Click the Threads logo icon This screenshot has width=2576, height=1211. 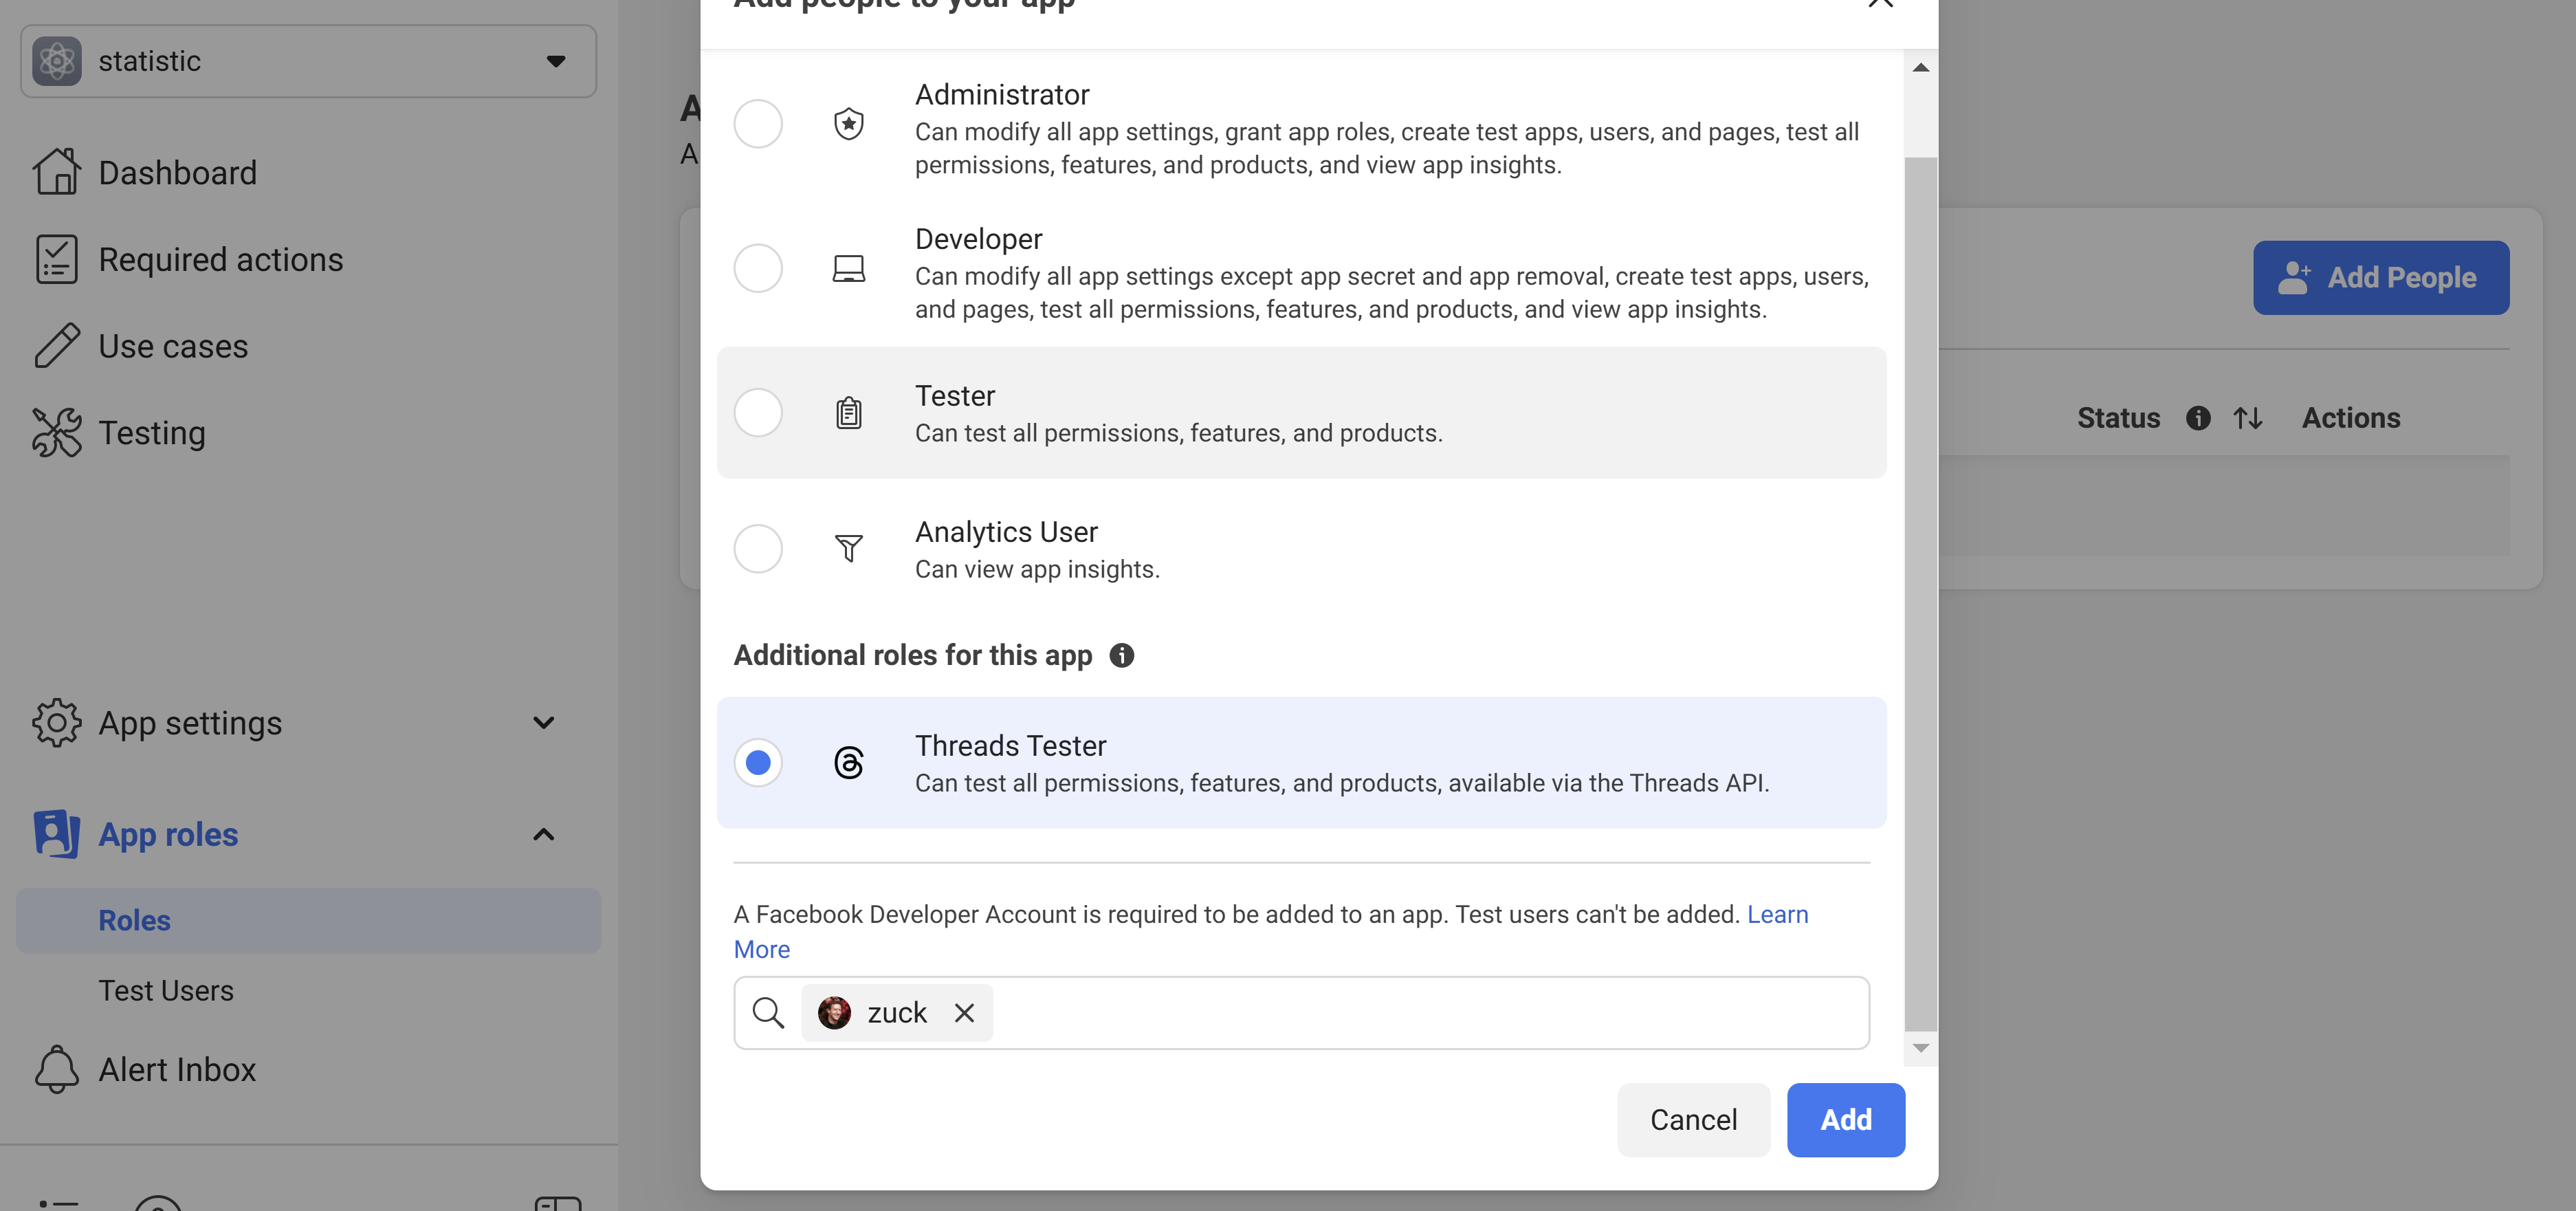click(849, 762)
